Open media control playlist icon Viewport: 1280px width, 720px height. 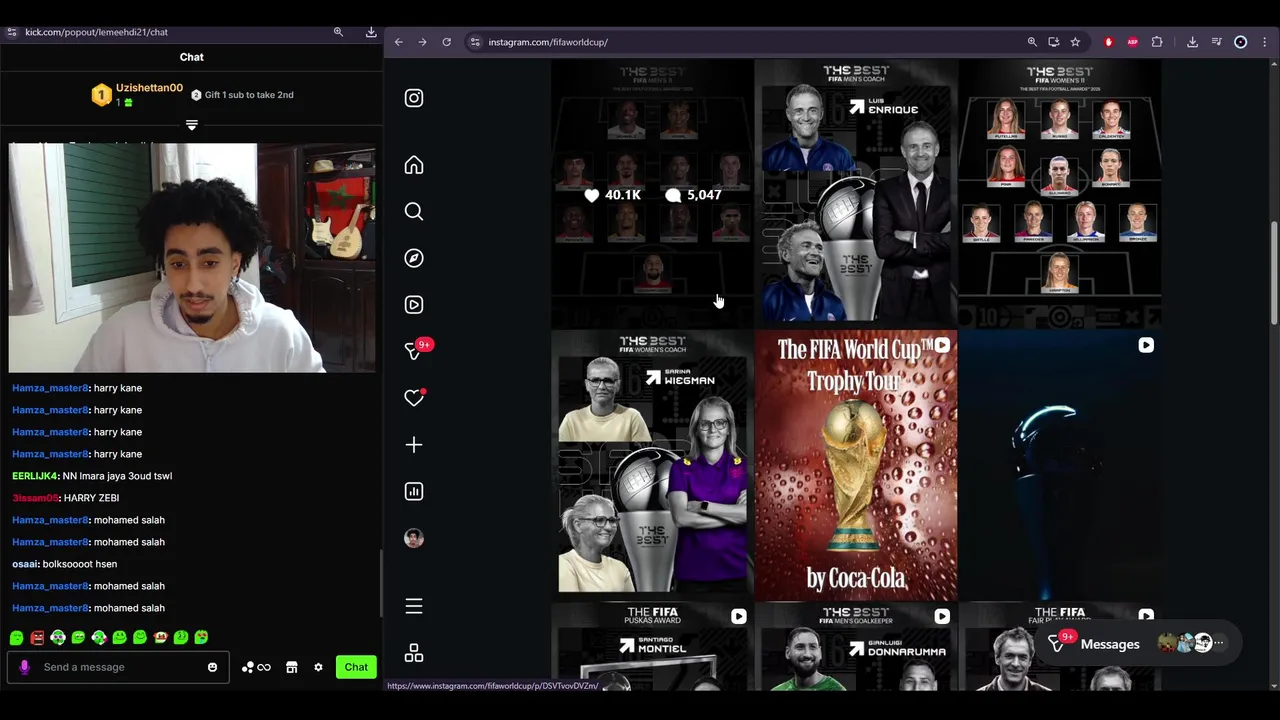(1216, 42)
